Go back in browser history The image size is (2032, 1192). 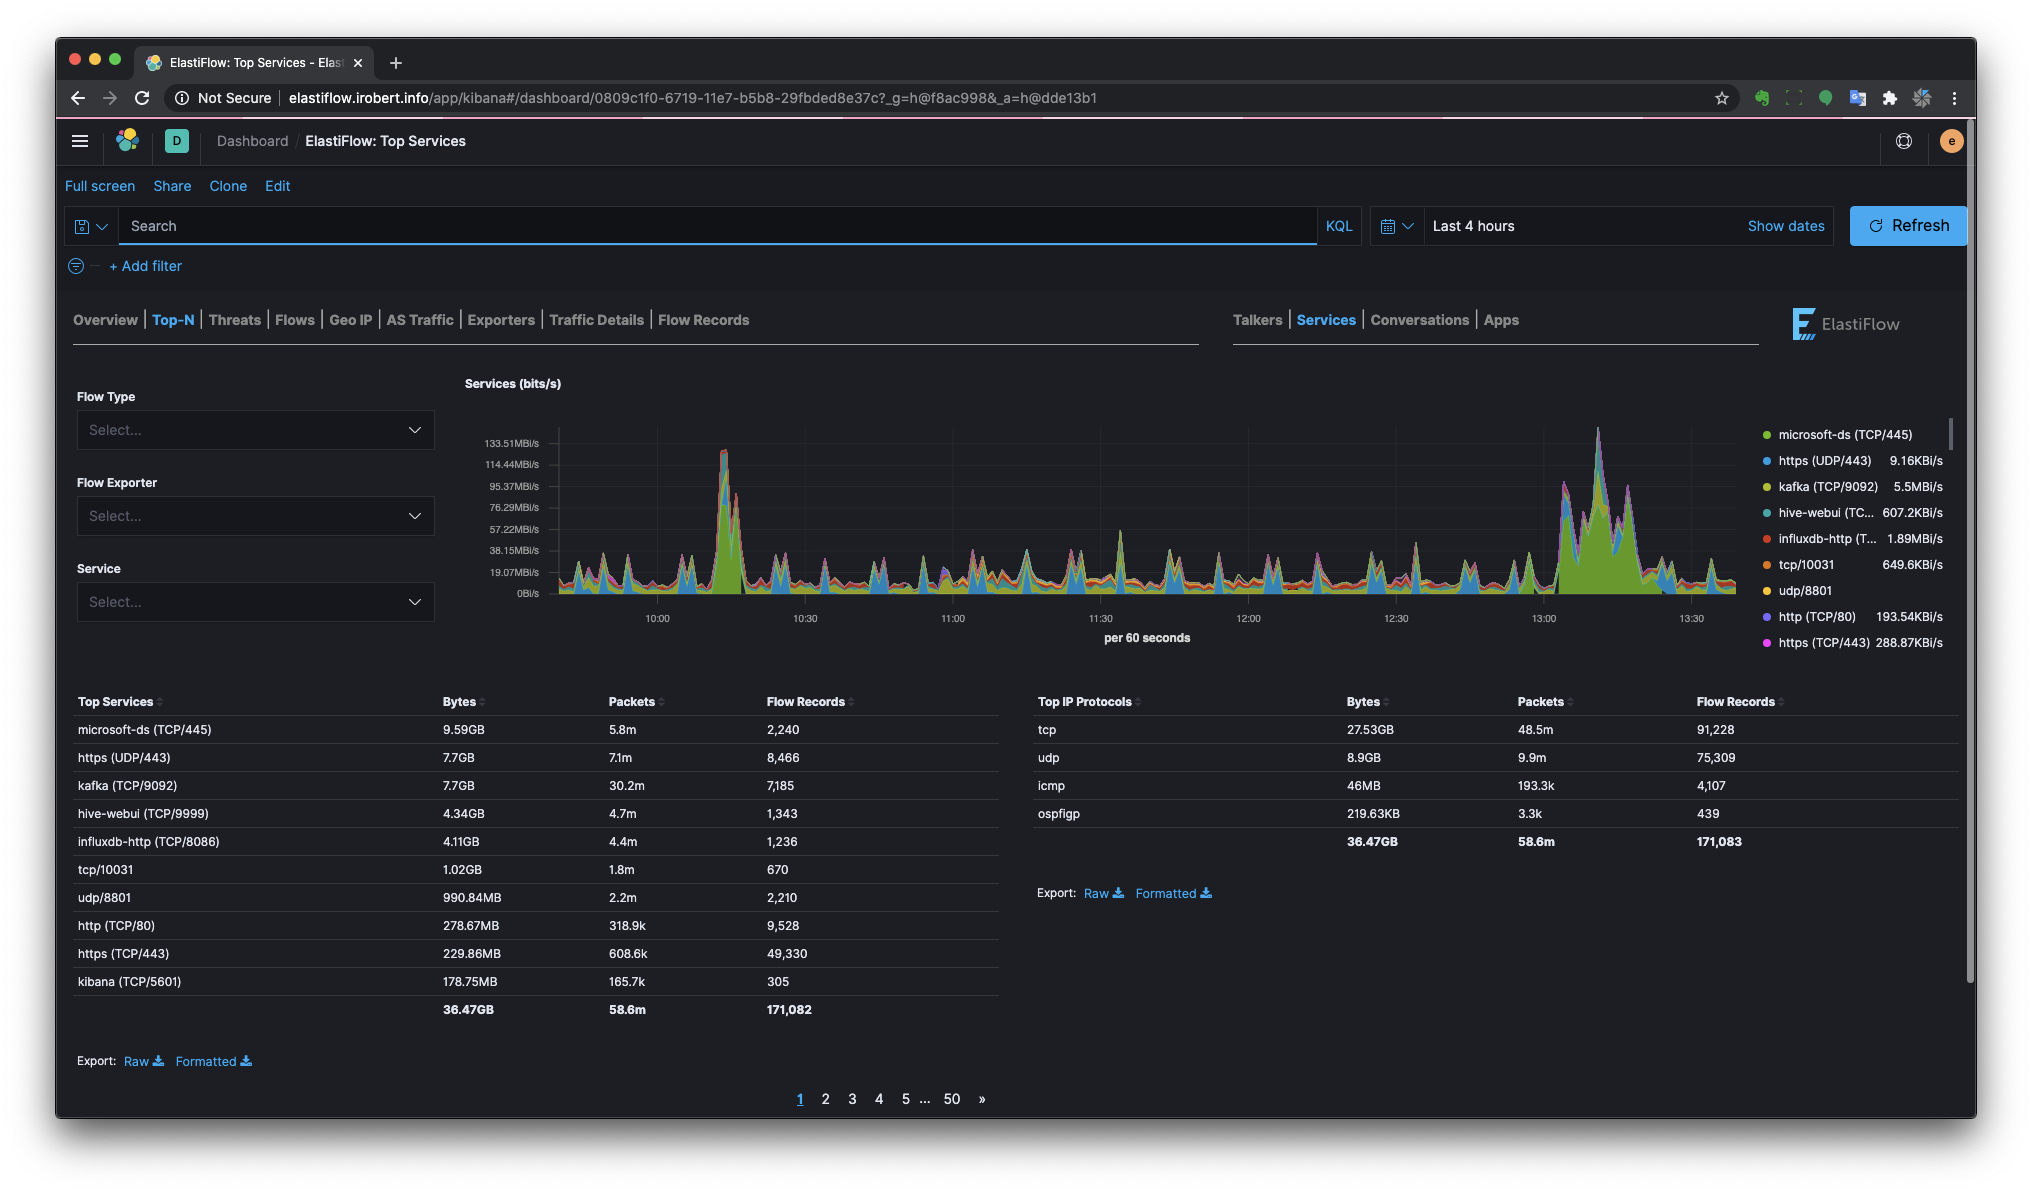tap(78, 98)
